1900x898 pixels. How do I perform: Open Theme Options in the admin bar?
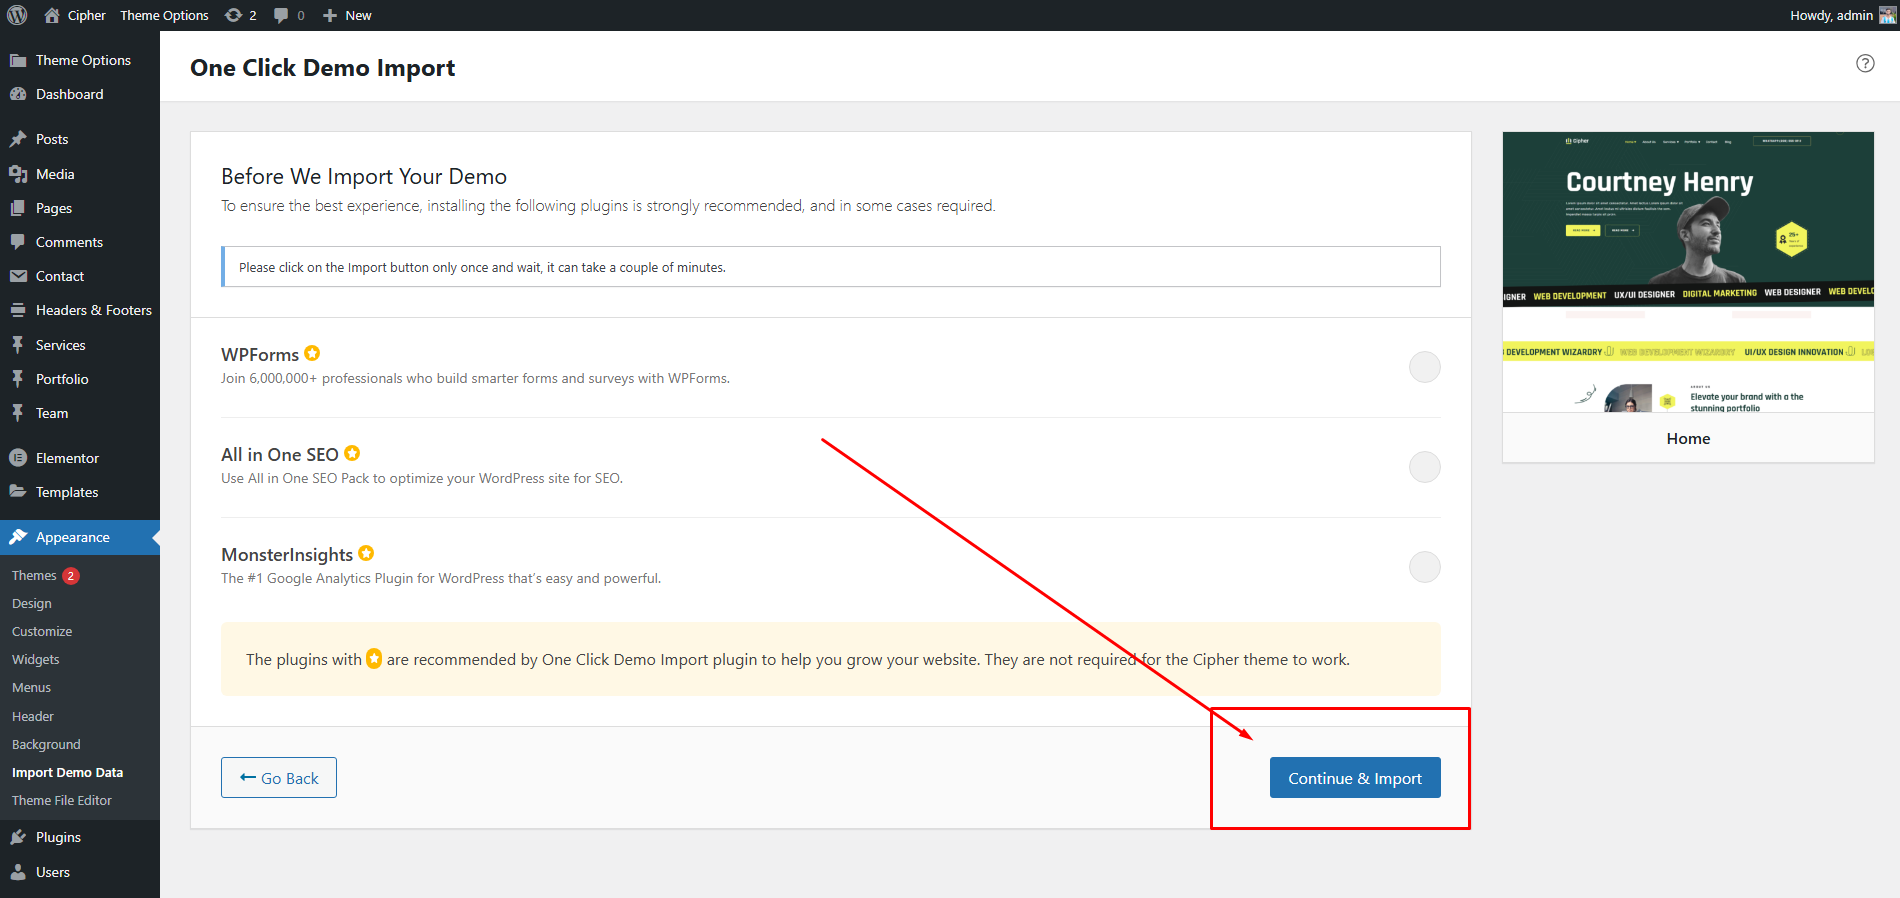click(164, 15)
